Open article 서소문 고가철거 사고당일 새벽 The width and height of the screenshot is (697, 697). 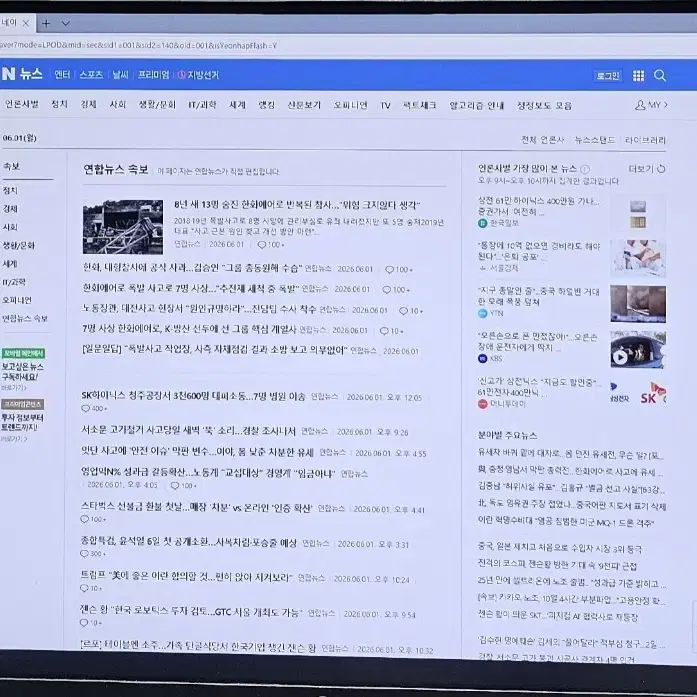pyautogui.click(x=188, y=430)
